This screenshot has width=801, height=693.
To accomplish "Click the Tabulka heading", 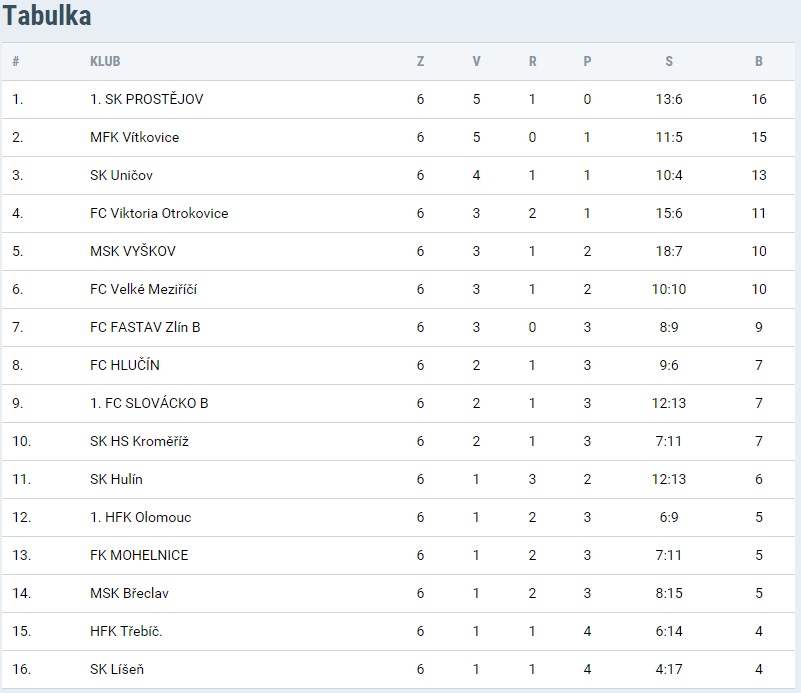I will click(48, 16).
